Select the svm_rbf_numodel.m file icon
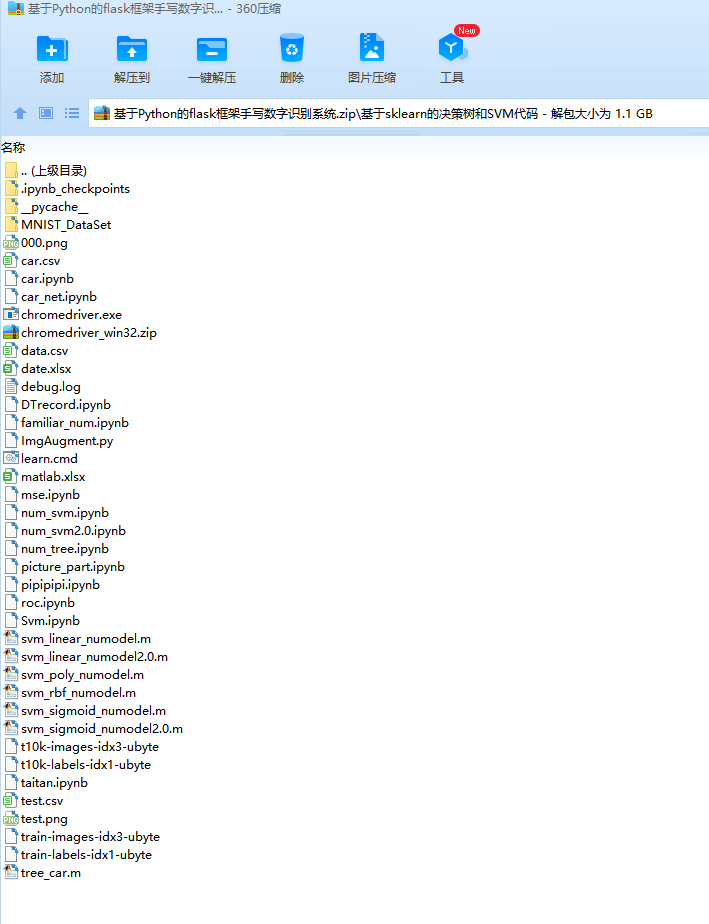The image size is (709, 924). point(11,692)
